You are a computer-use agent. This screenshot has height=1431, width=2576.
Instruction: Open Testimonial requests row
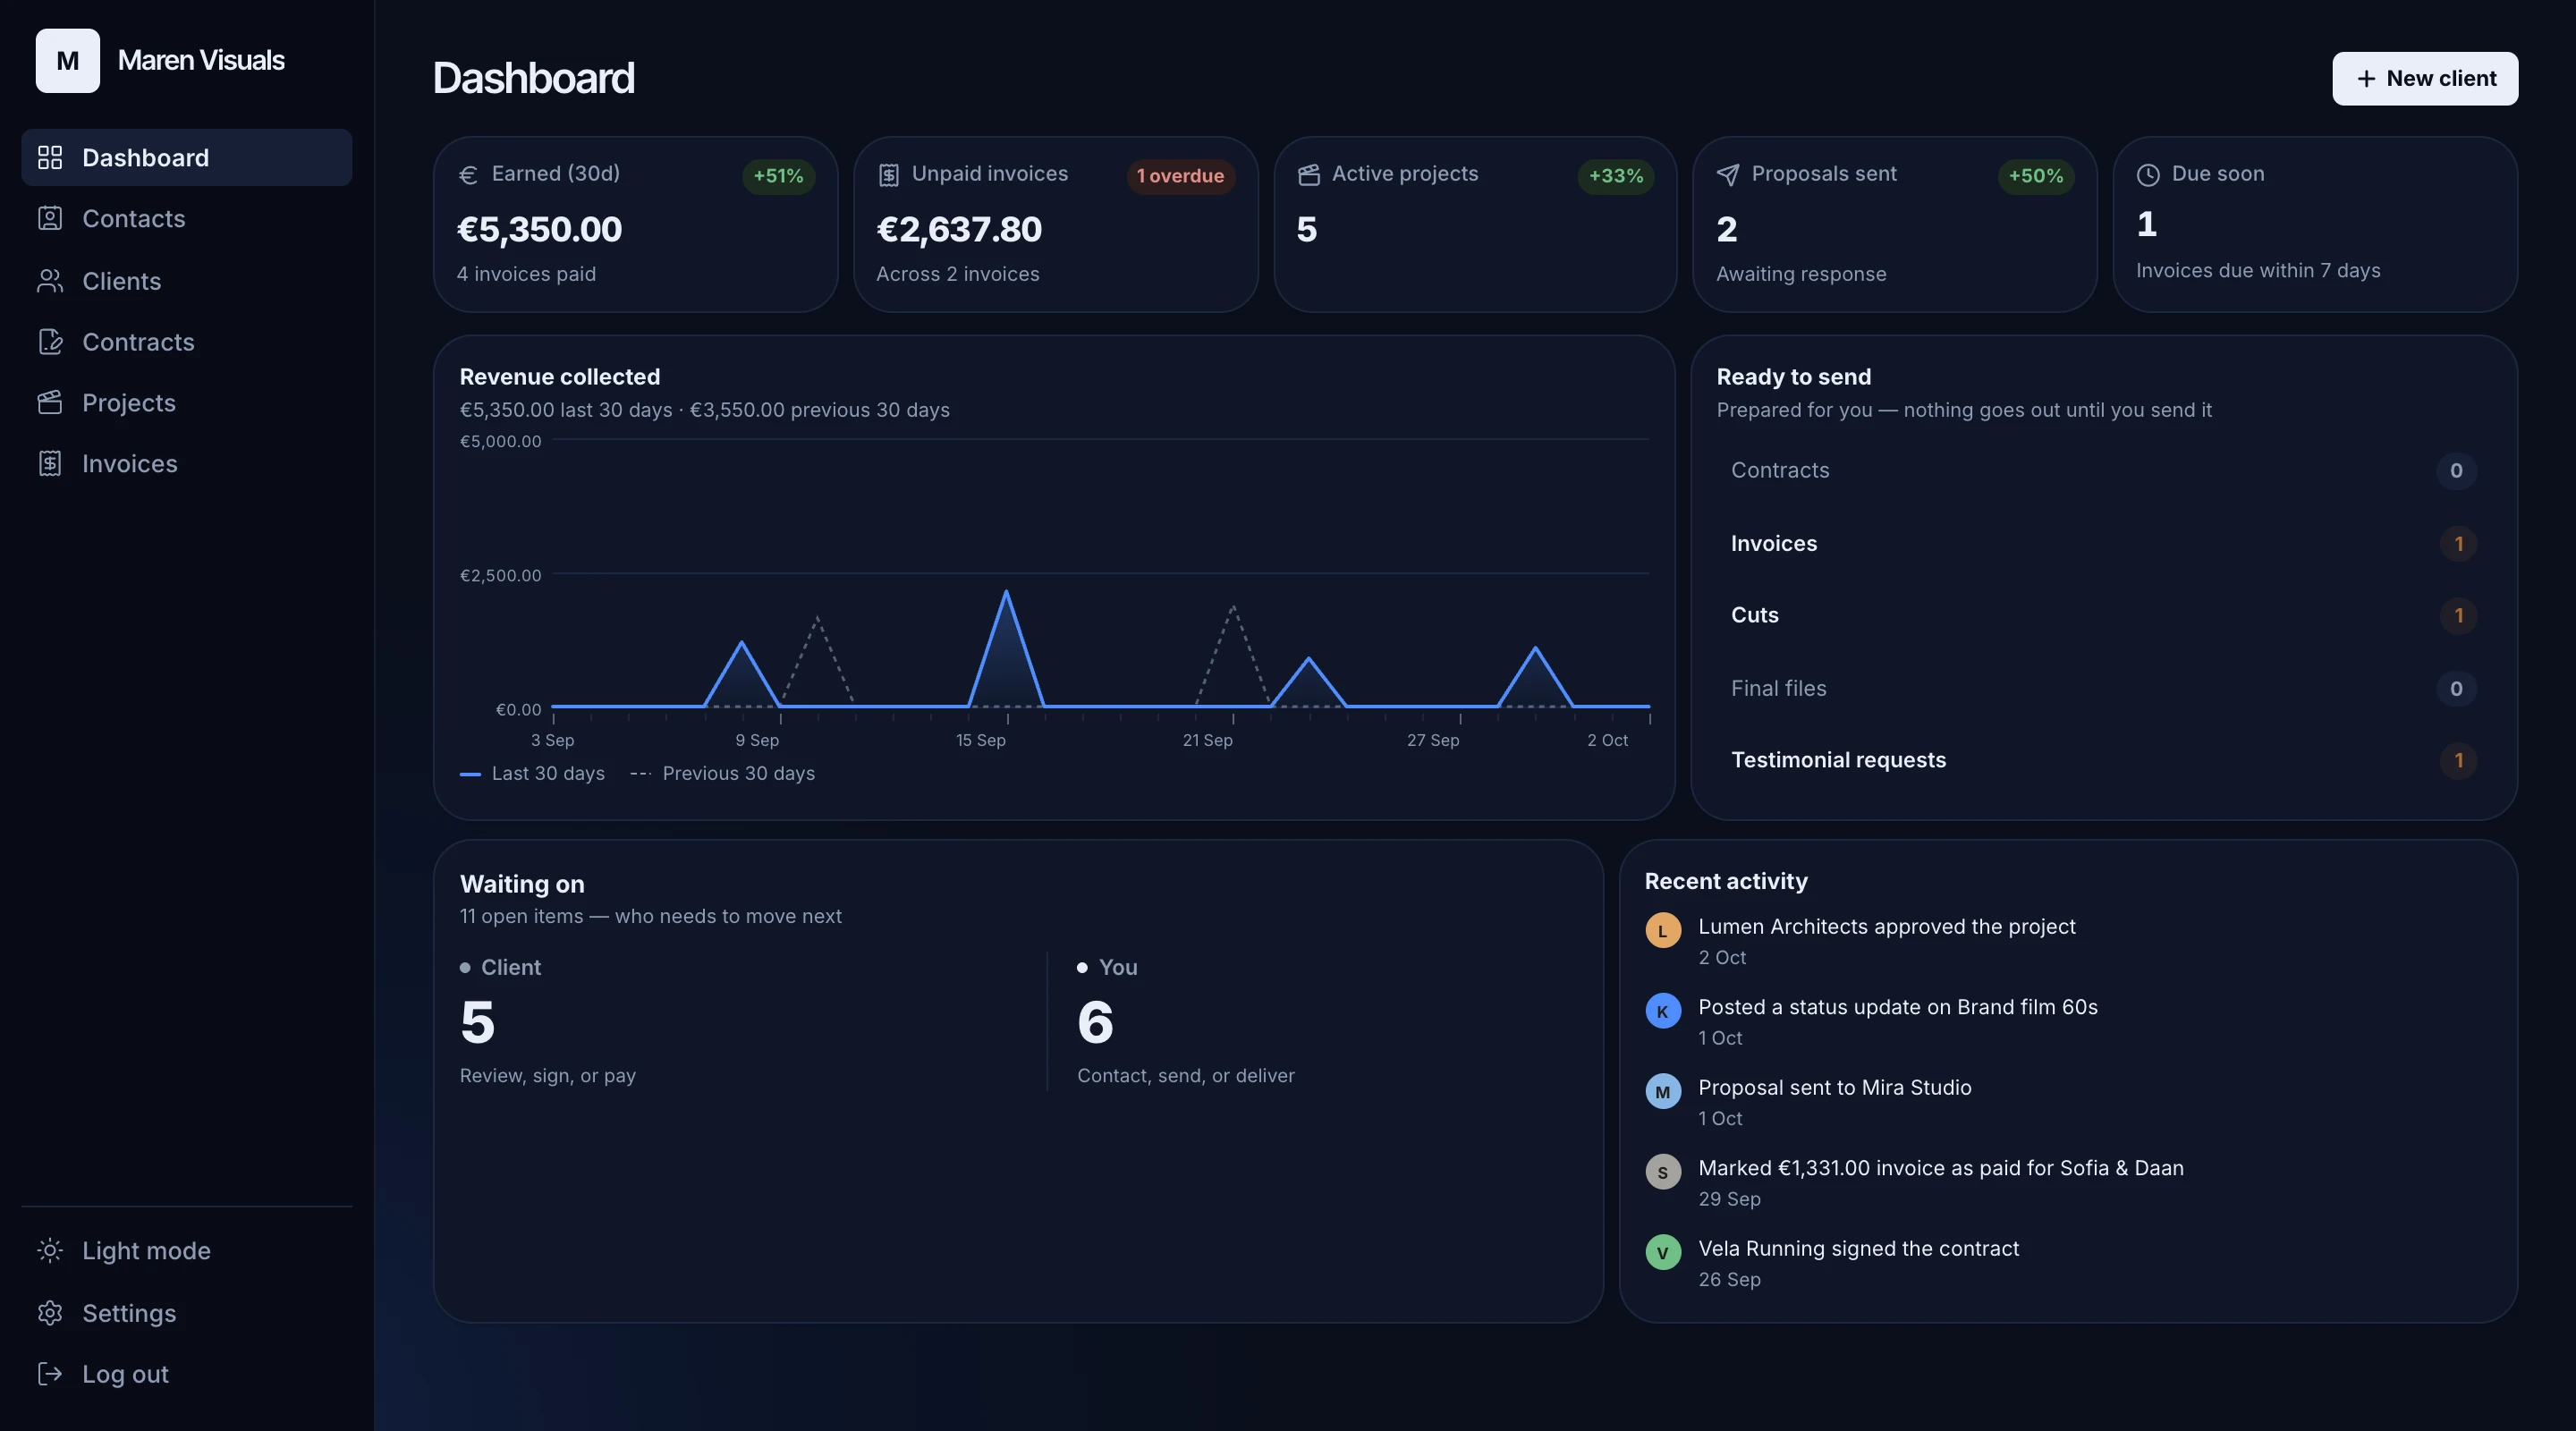(x=2103, y=760)
